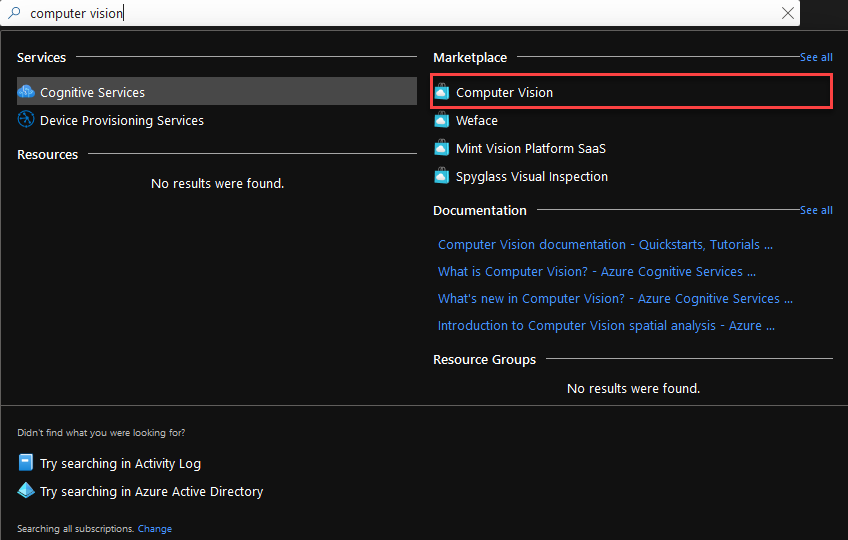Open What is Computer Vision article

point(596,271)
